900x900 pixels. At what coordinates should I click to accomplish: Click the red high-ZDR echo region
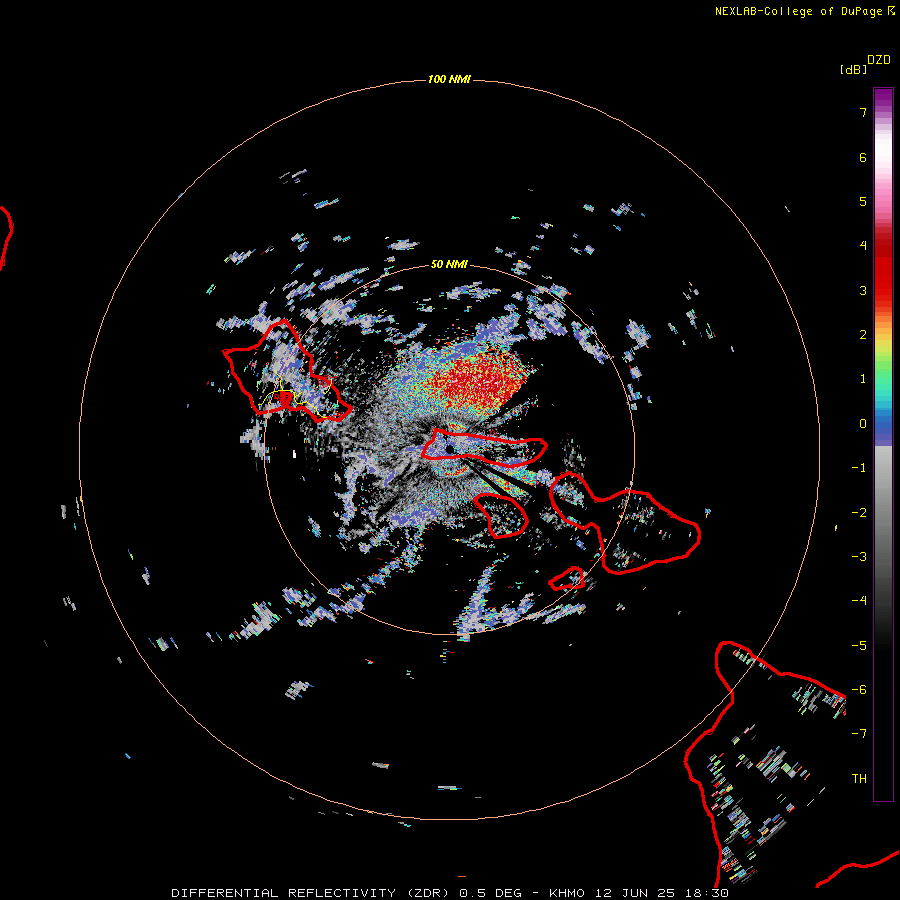[479, 382]
